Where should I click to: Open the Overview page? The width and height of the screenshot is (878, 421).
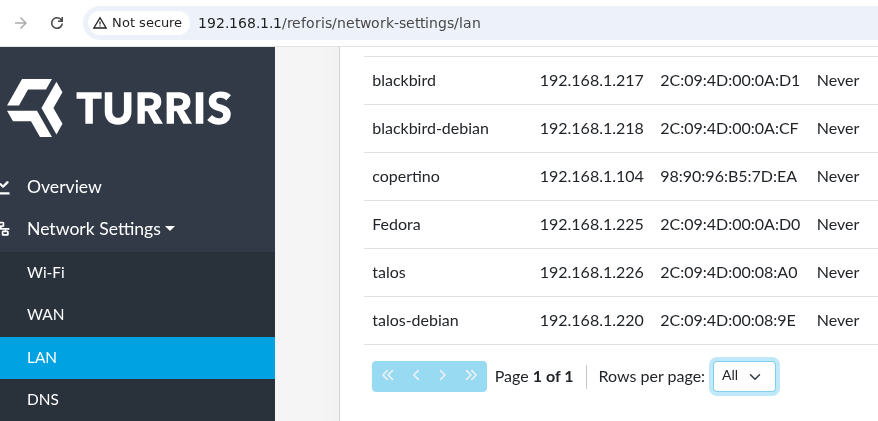pyautogui.click(x=64, y=187)
